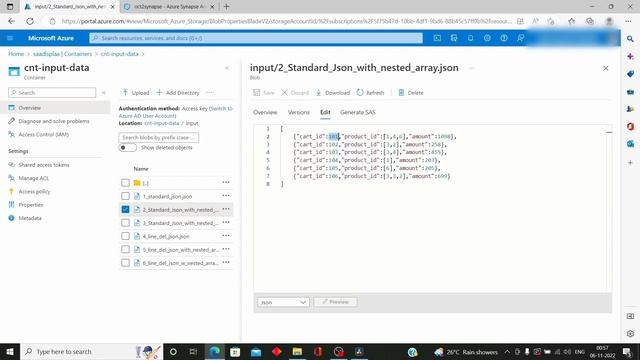Open the more menu for 2_Standard_Json_with_nested row

[x=226, y=209]
